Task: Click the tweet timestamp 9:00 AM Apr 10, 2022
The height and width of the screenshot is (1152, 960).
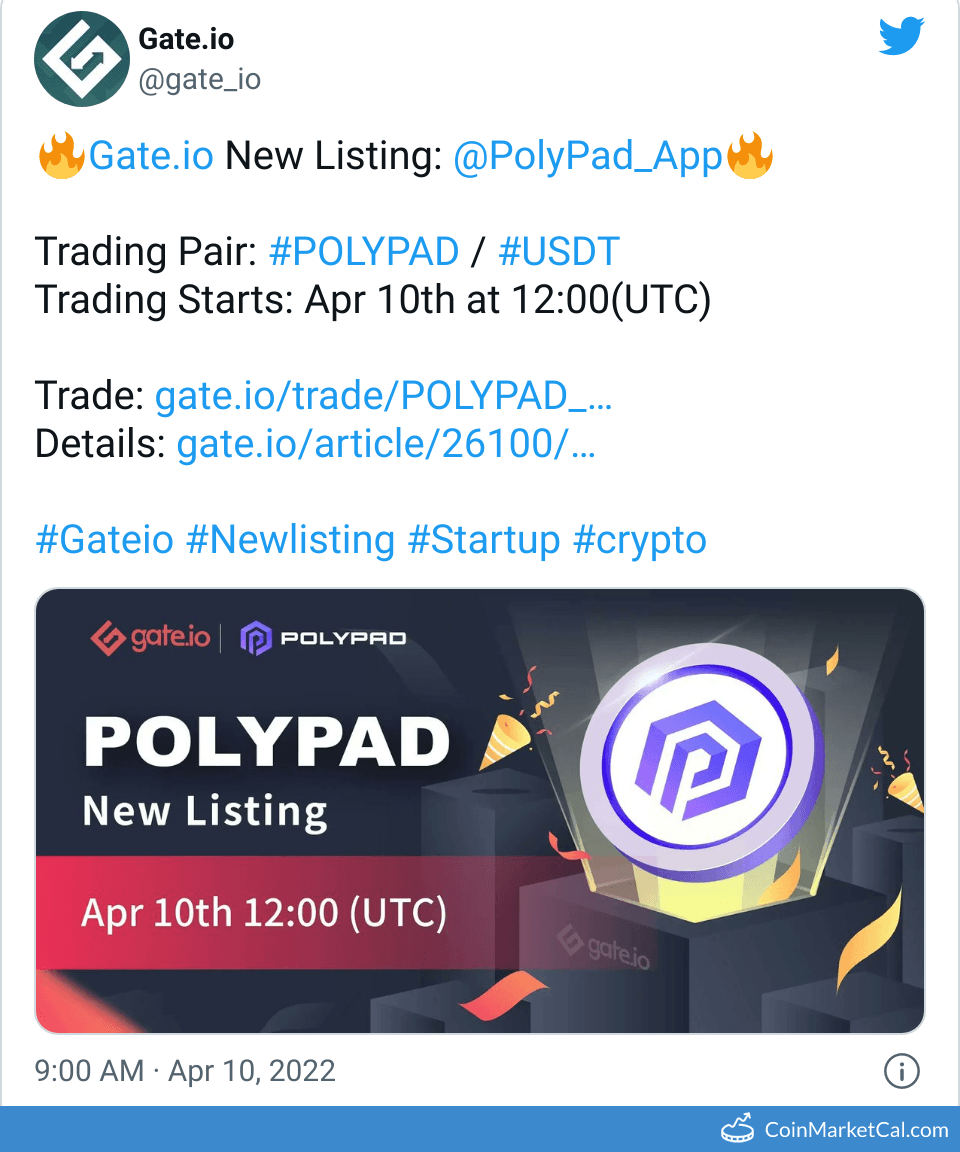Action: pos(185,1071)
